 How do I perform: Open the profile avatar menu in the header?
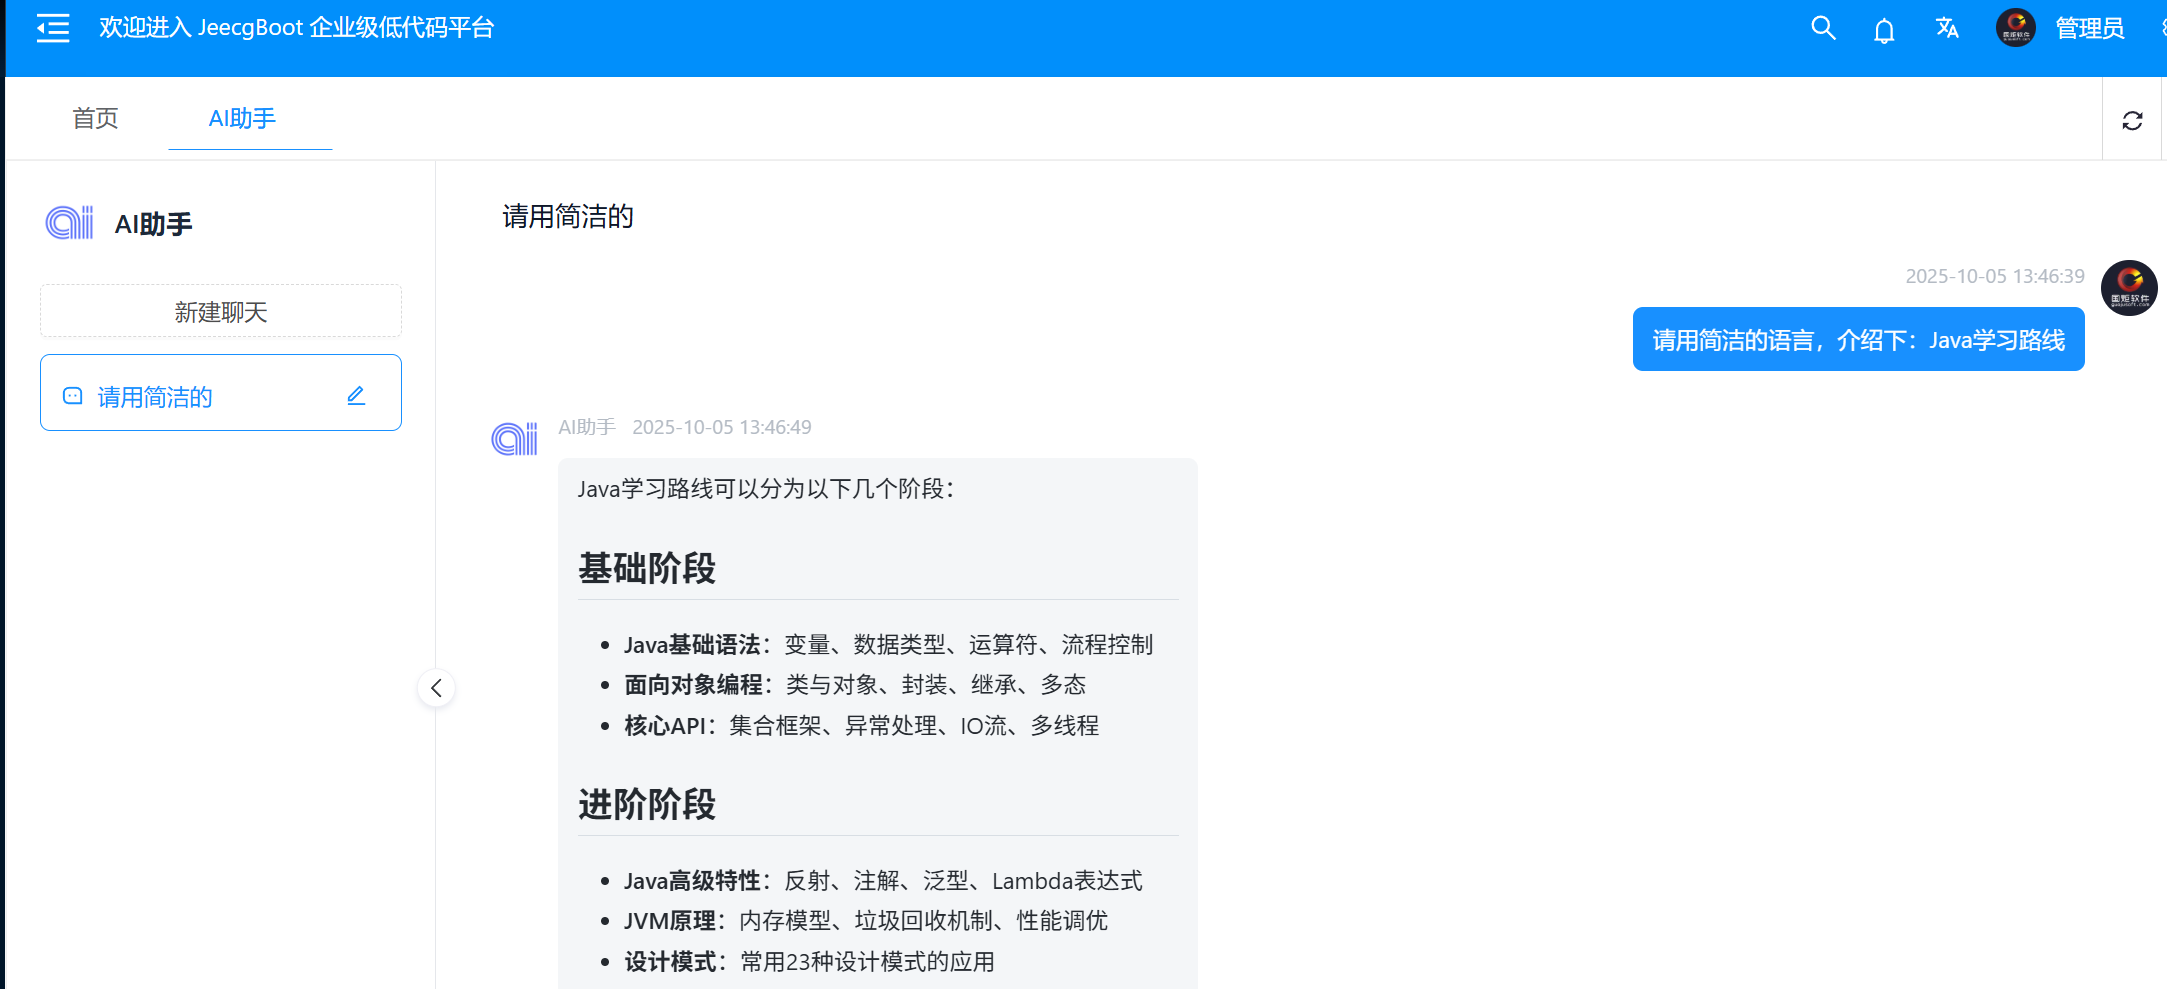point(2015,28)
